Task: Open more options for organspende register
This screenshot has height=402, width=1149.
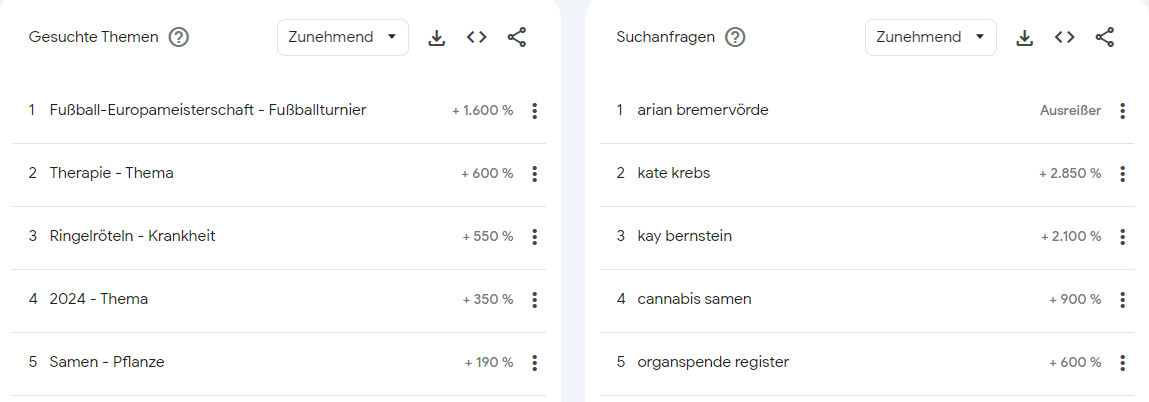Action: pyautogui.click(x=1123, y=363)
